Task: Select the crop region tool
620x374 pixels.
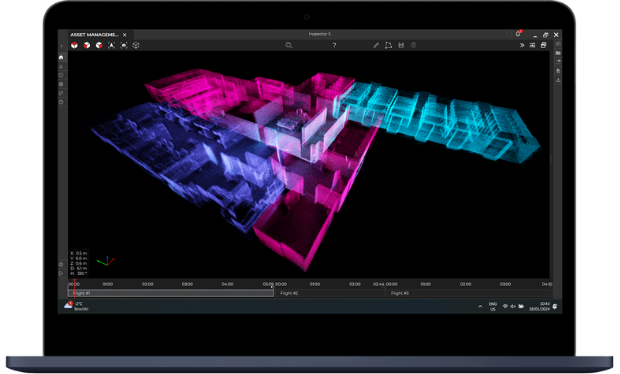Action: (x=388, y=45)
